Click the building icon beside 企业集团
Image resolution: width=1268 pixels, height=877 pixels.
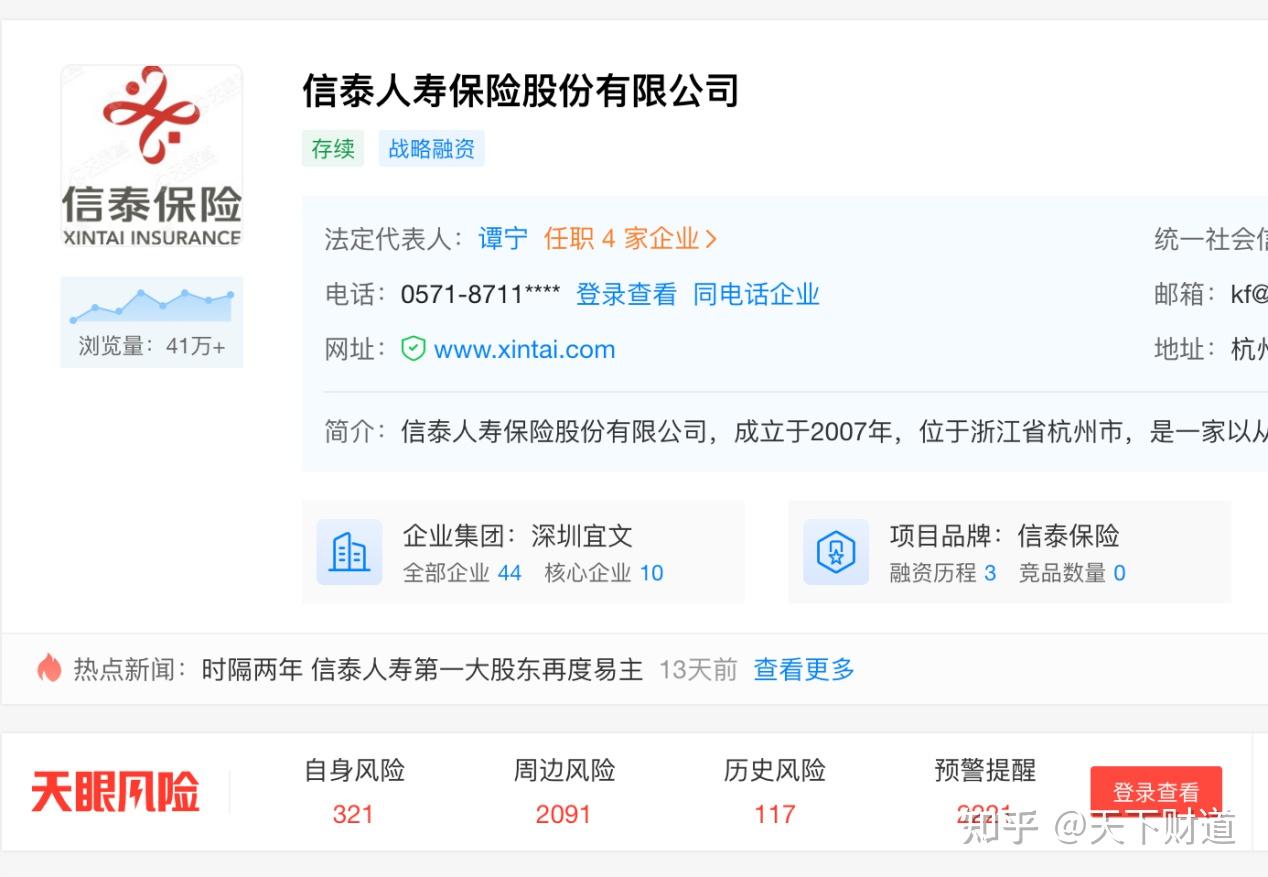coord(348,551)
